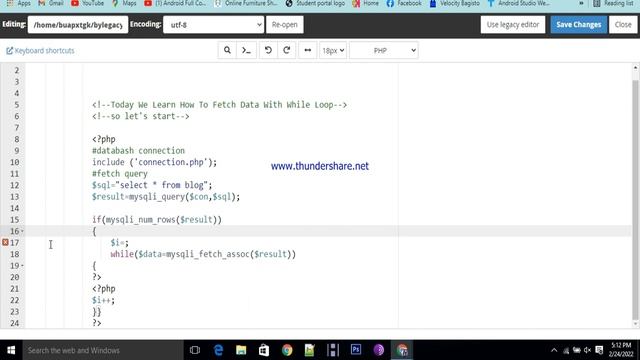This screenshot has width=640, height=360.
Task: Open the Gmail bookmark
Action: coord(51,3)
